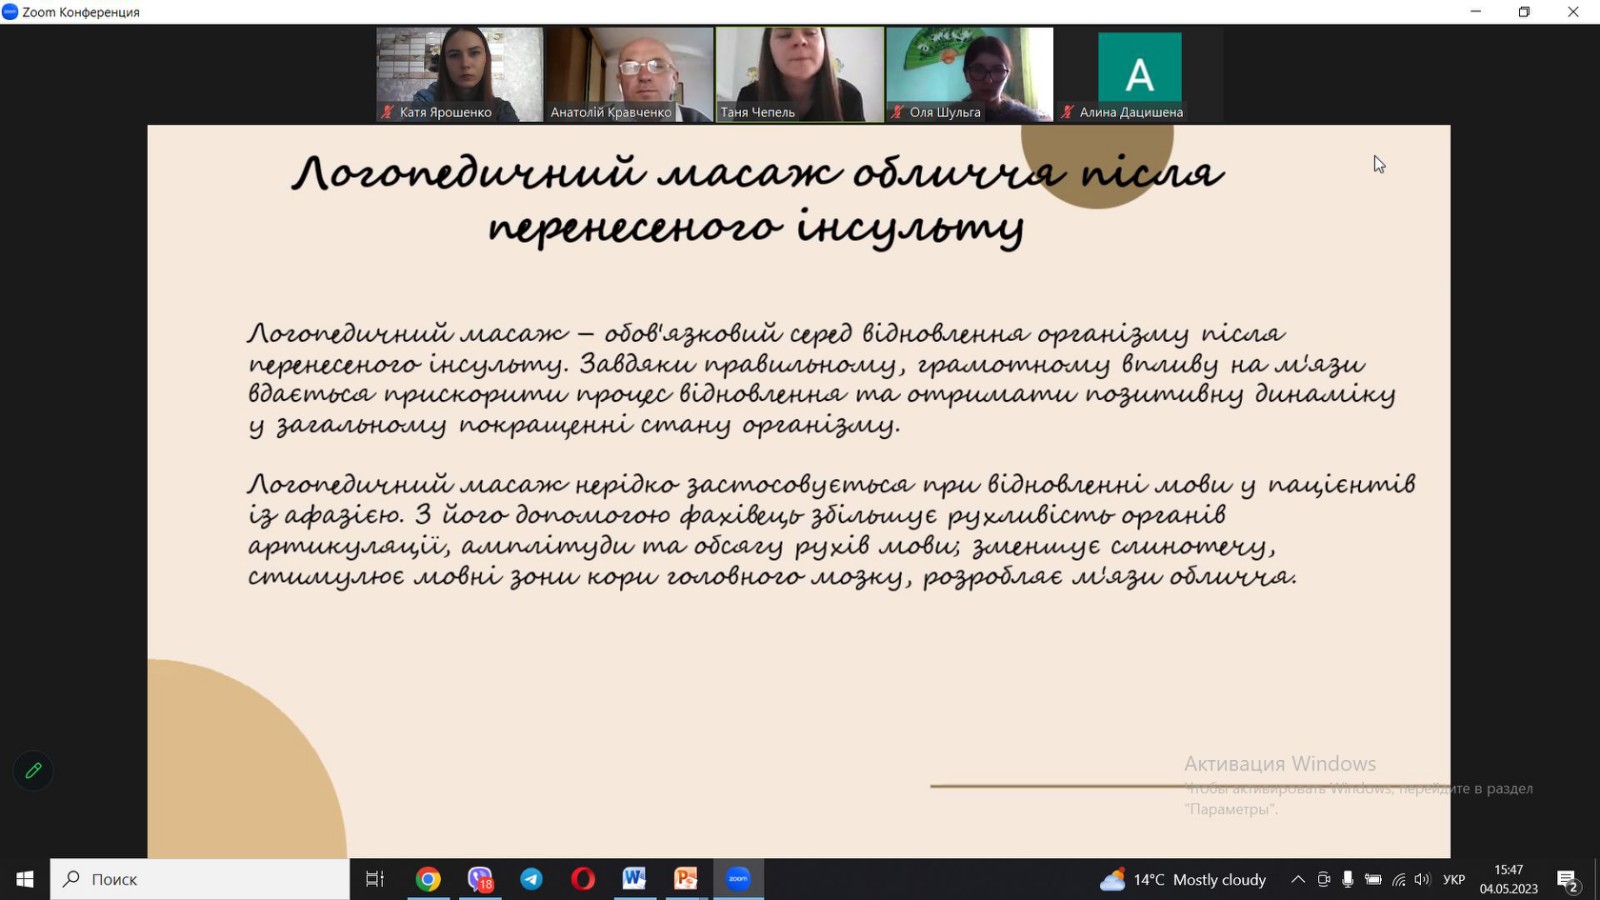1600x900 pixels.
Task: Open the Action Center notifications
Action: 1568,880
